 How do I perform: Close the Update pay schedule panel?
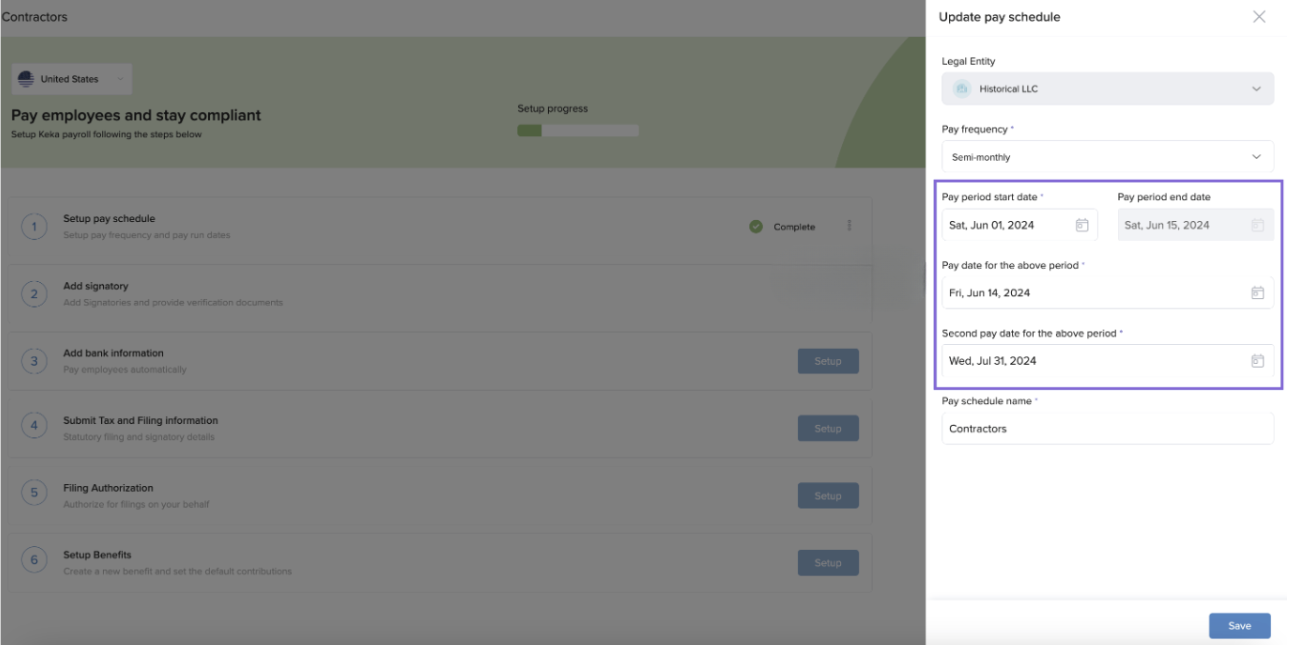tap(1259, 17)
